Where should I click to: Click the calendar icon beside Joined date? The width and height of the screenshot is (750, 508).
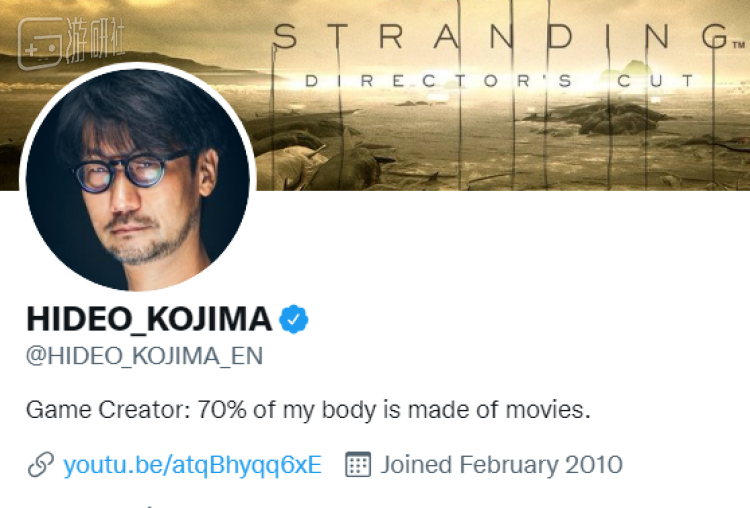pos(358,464)
